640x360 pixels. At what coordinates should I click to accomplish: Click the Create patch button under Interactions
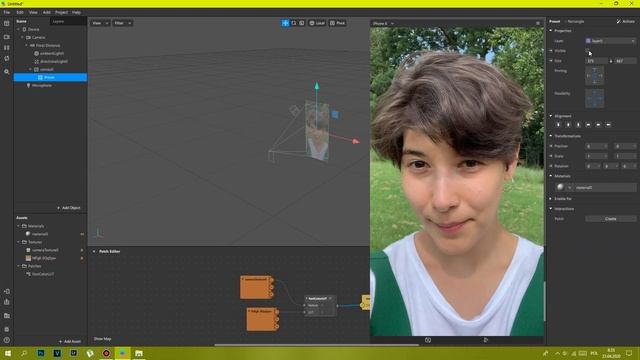point(611,219)
